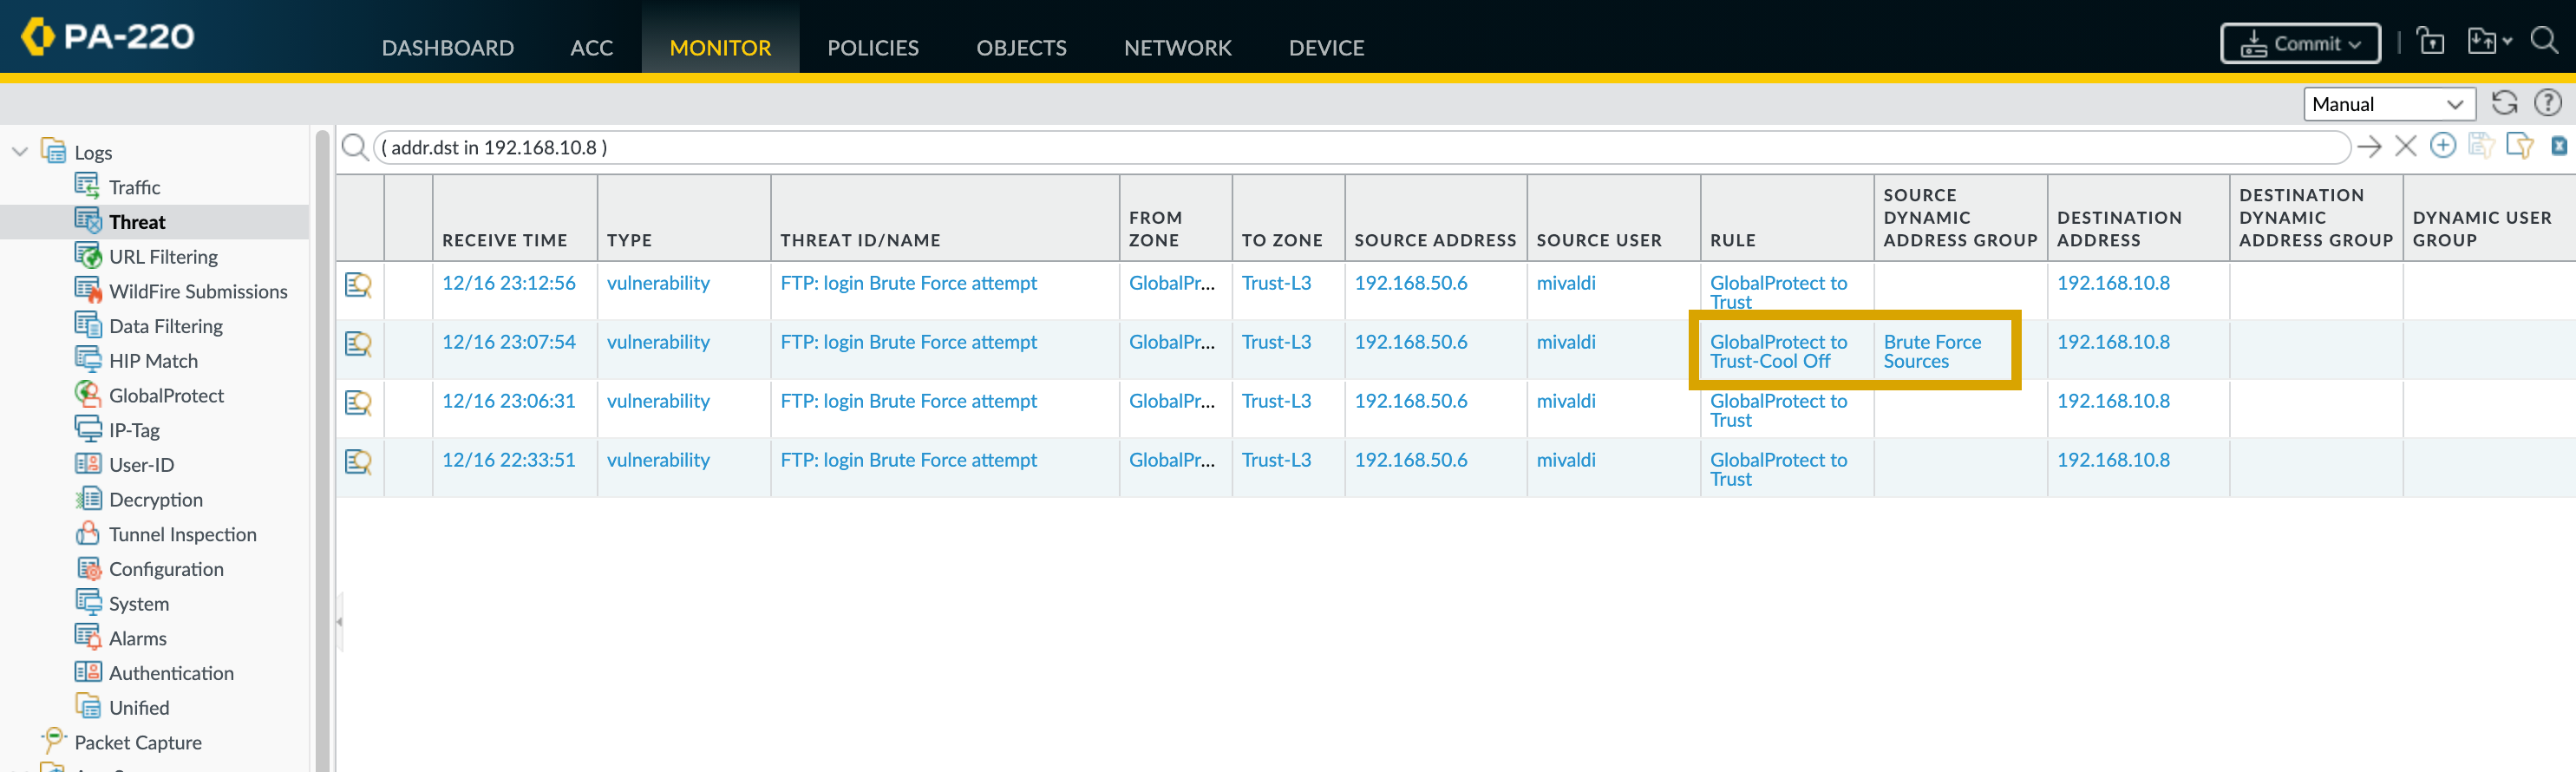Open the Commit dropdown

pyautogui.click(x=2300, y=44)
